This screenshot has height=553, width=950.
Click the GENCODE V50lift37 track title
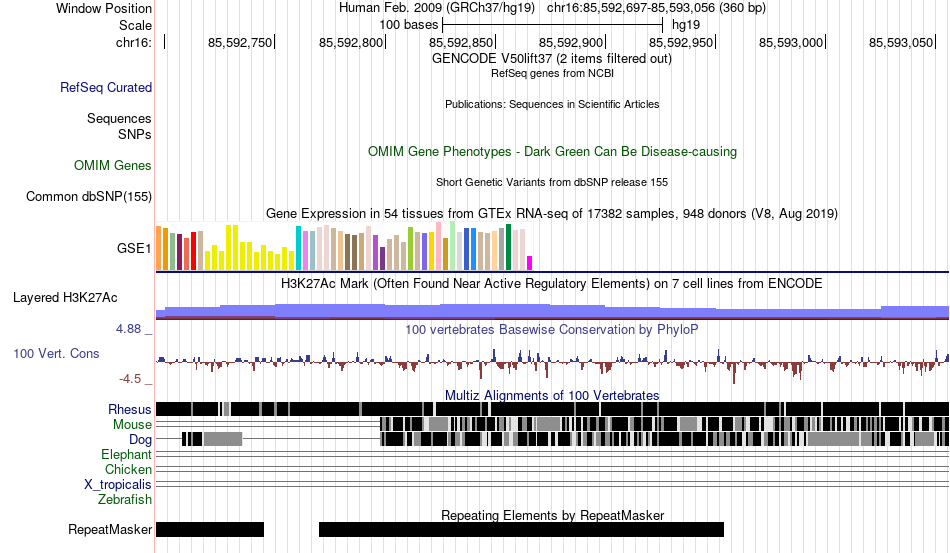coord(551,59)
